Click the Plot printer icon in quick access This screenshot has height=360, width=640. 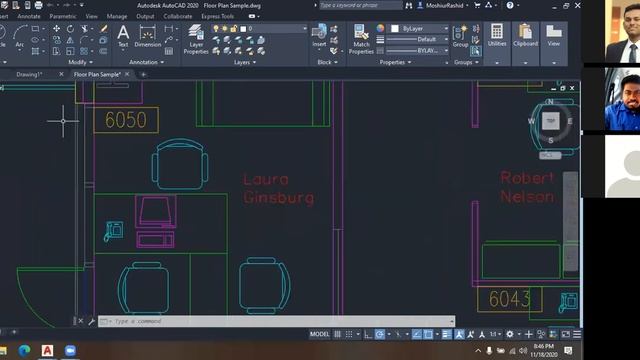pyautogui.click(x=38, y=5)
